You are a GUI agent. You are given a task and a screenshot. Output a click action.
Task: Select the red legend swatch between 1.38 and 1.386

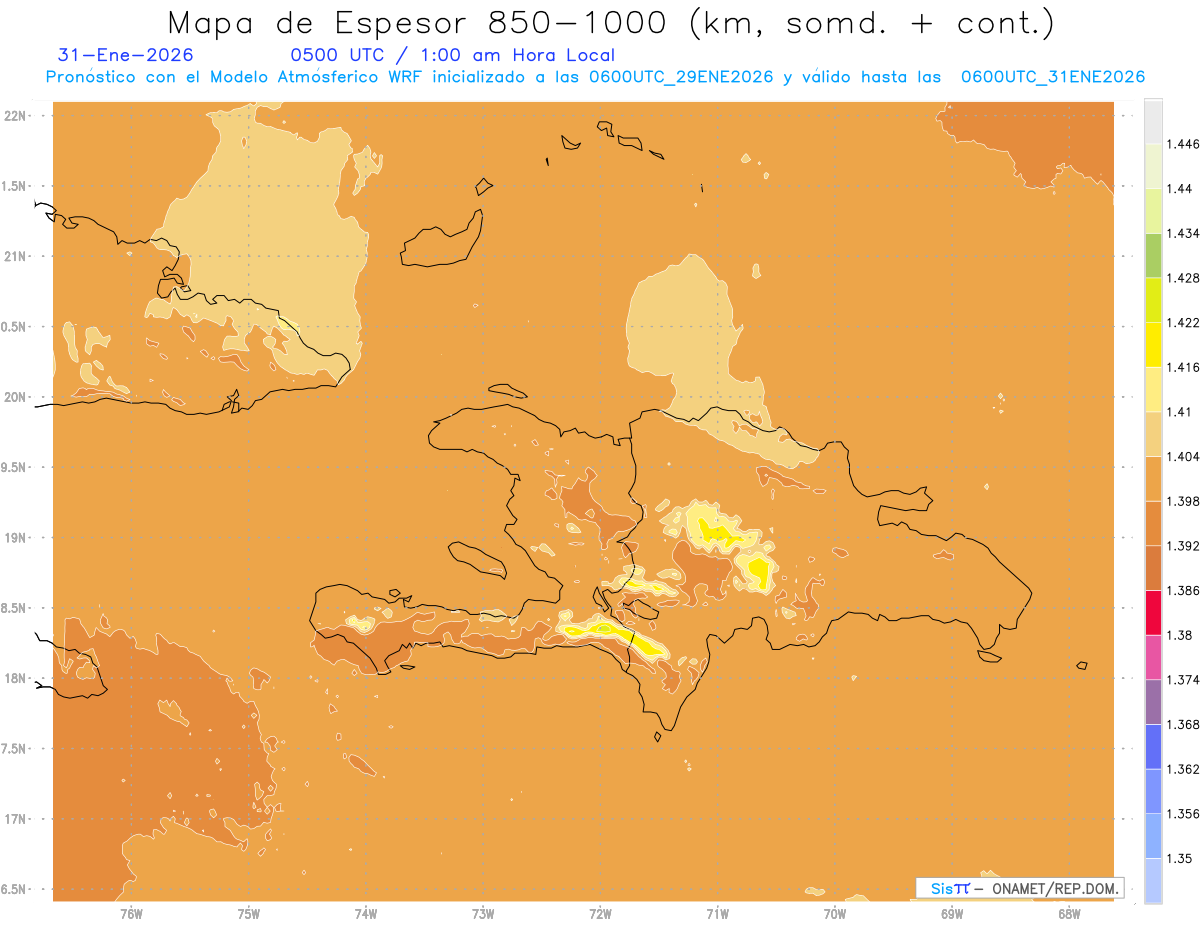(1153, 612)
